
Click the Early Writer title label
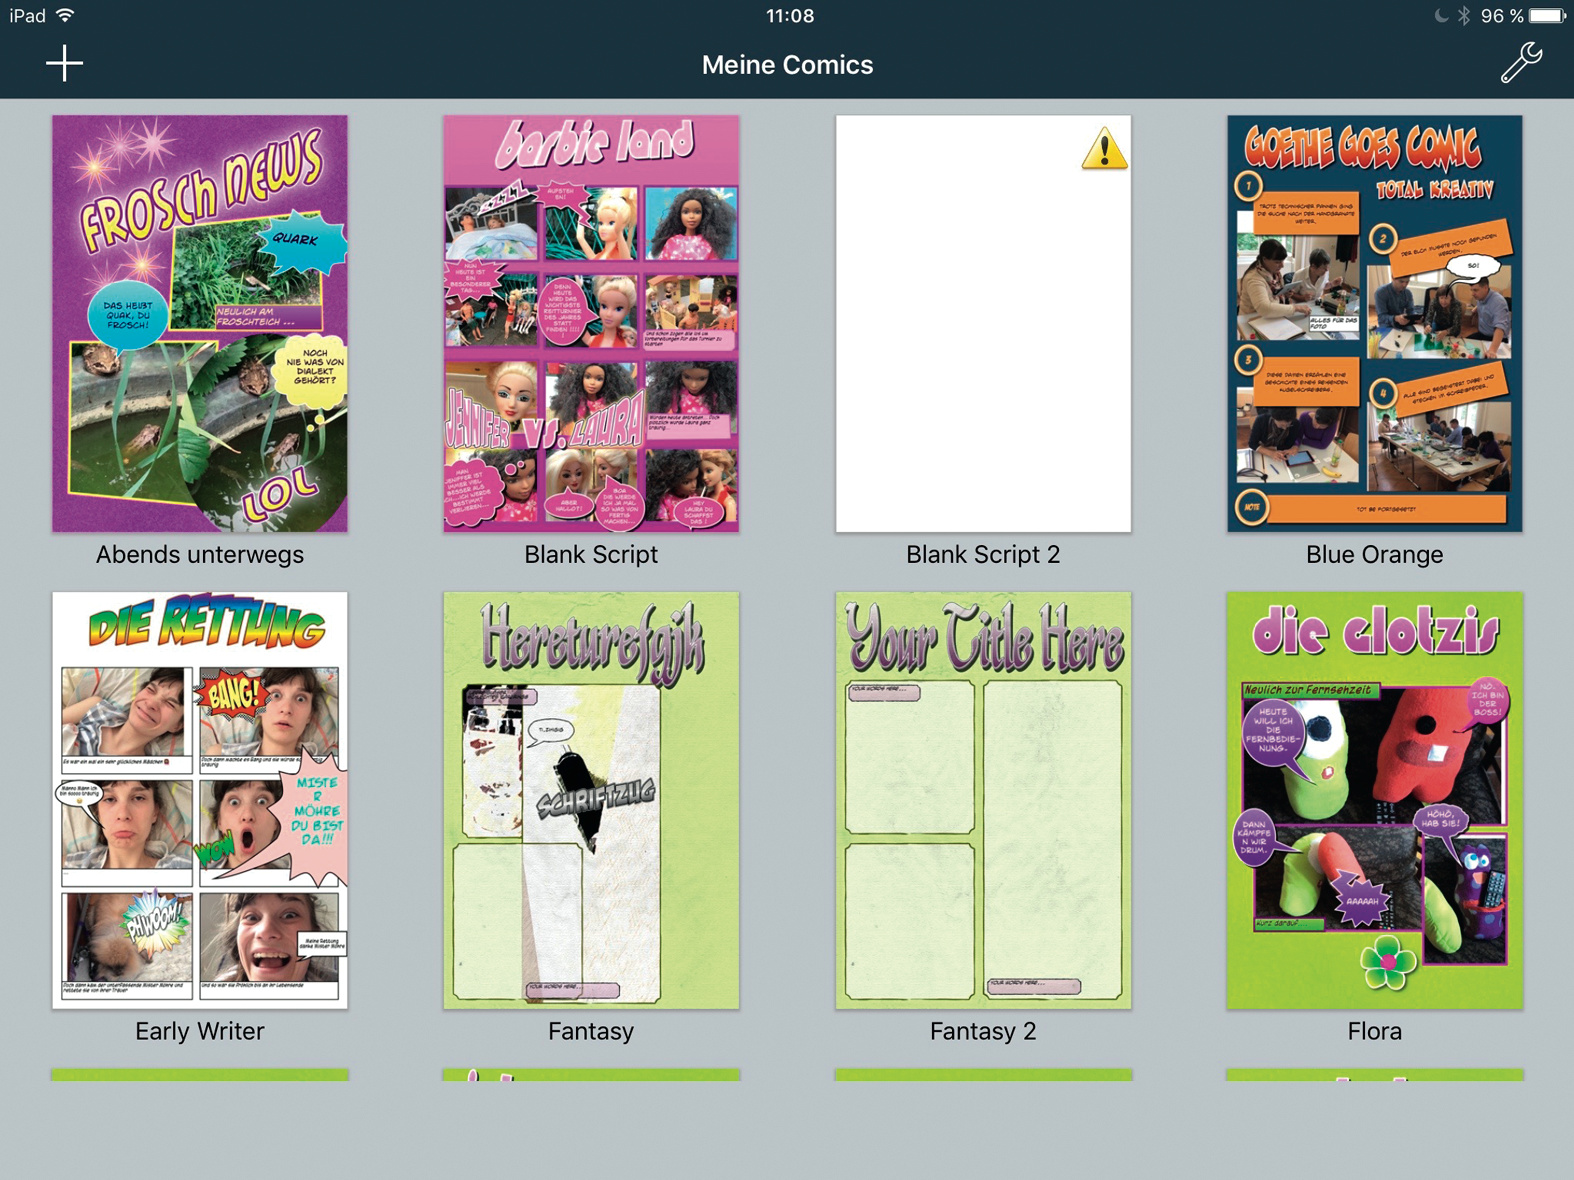coord(200,1031)
